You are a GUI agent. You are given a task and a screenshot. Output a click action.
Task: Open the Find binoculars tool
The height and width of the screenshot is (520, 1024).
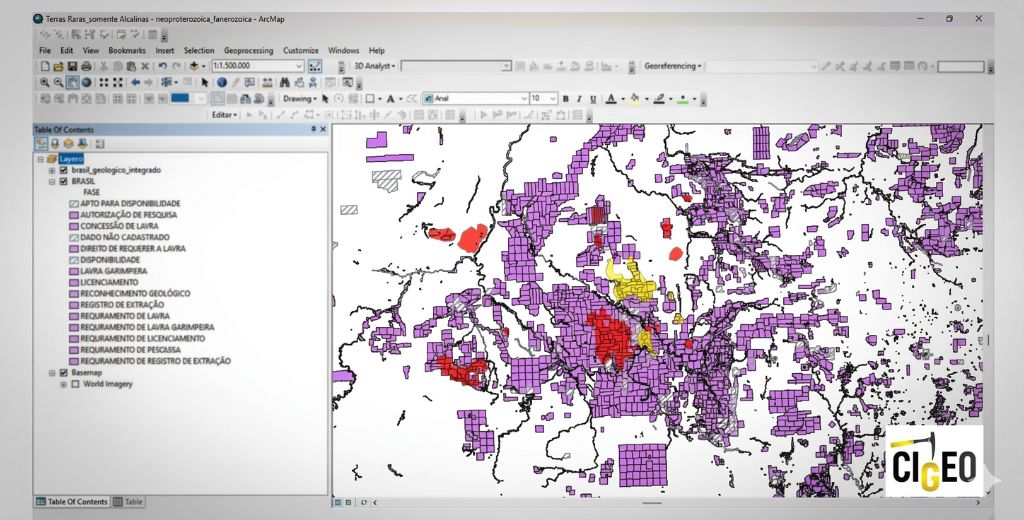coord(285,82)
